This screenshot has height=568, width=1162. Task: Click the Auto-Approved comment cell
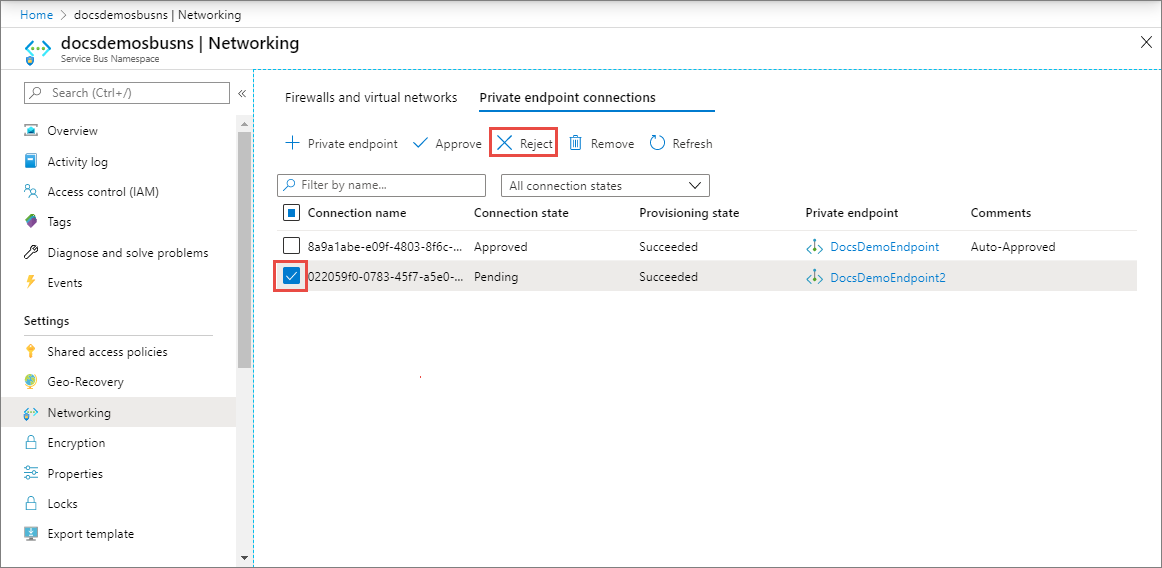(x=1013, y=247)
